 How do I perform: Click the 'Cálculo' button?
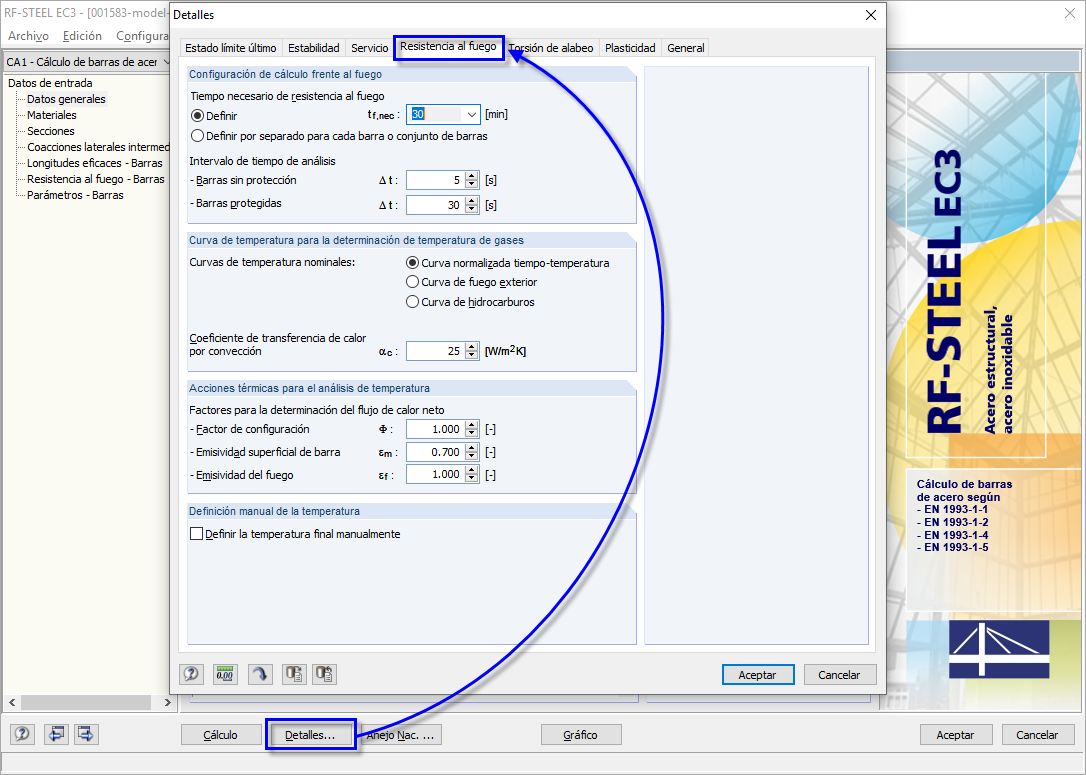pos(220,735)
